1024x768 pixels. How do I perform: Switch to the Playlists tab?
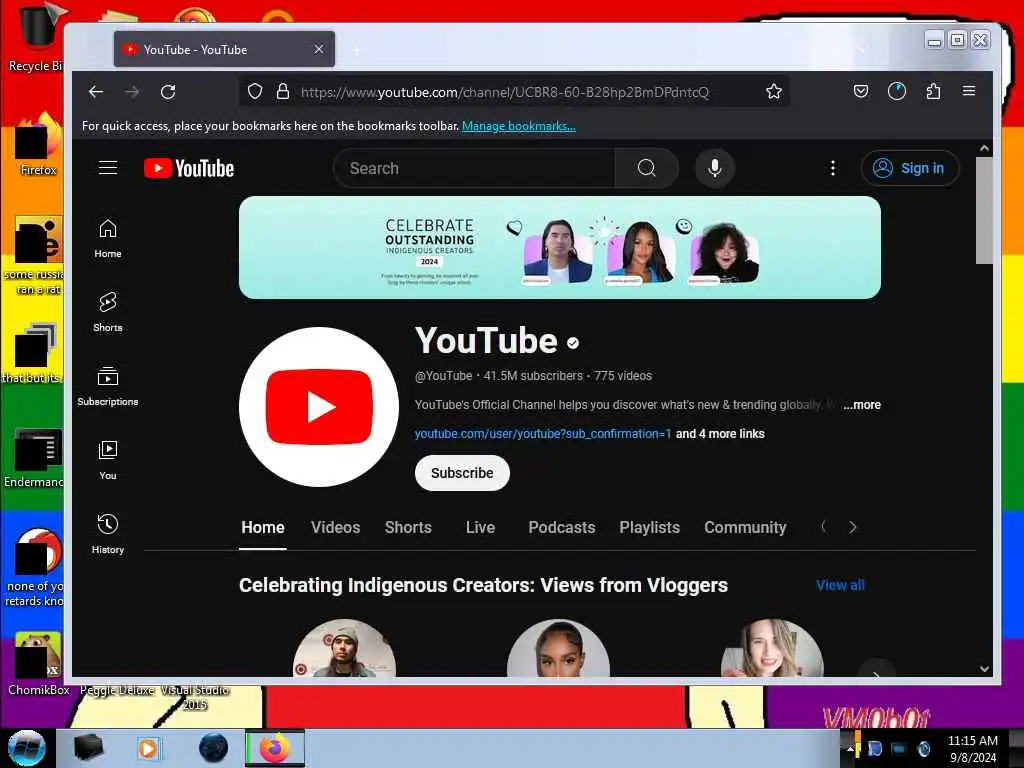[x=649, y=528]
